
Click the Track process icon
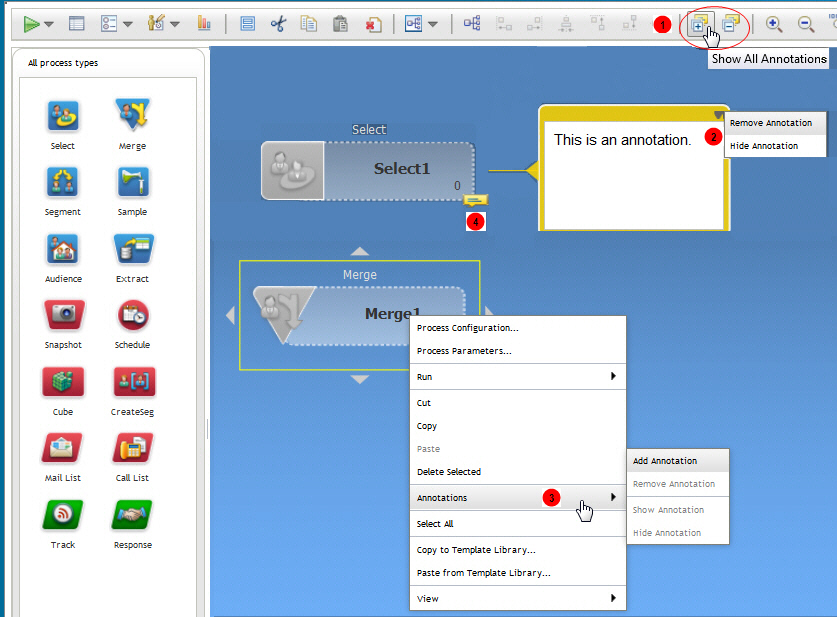(63, 514)
